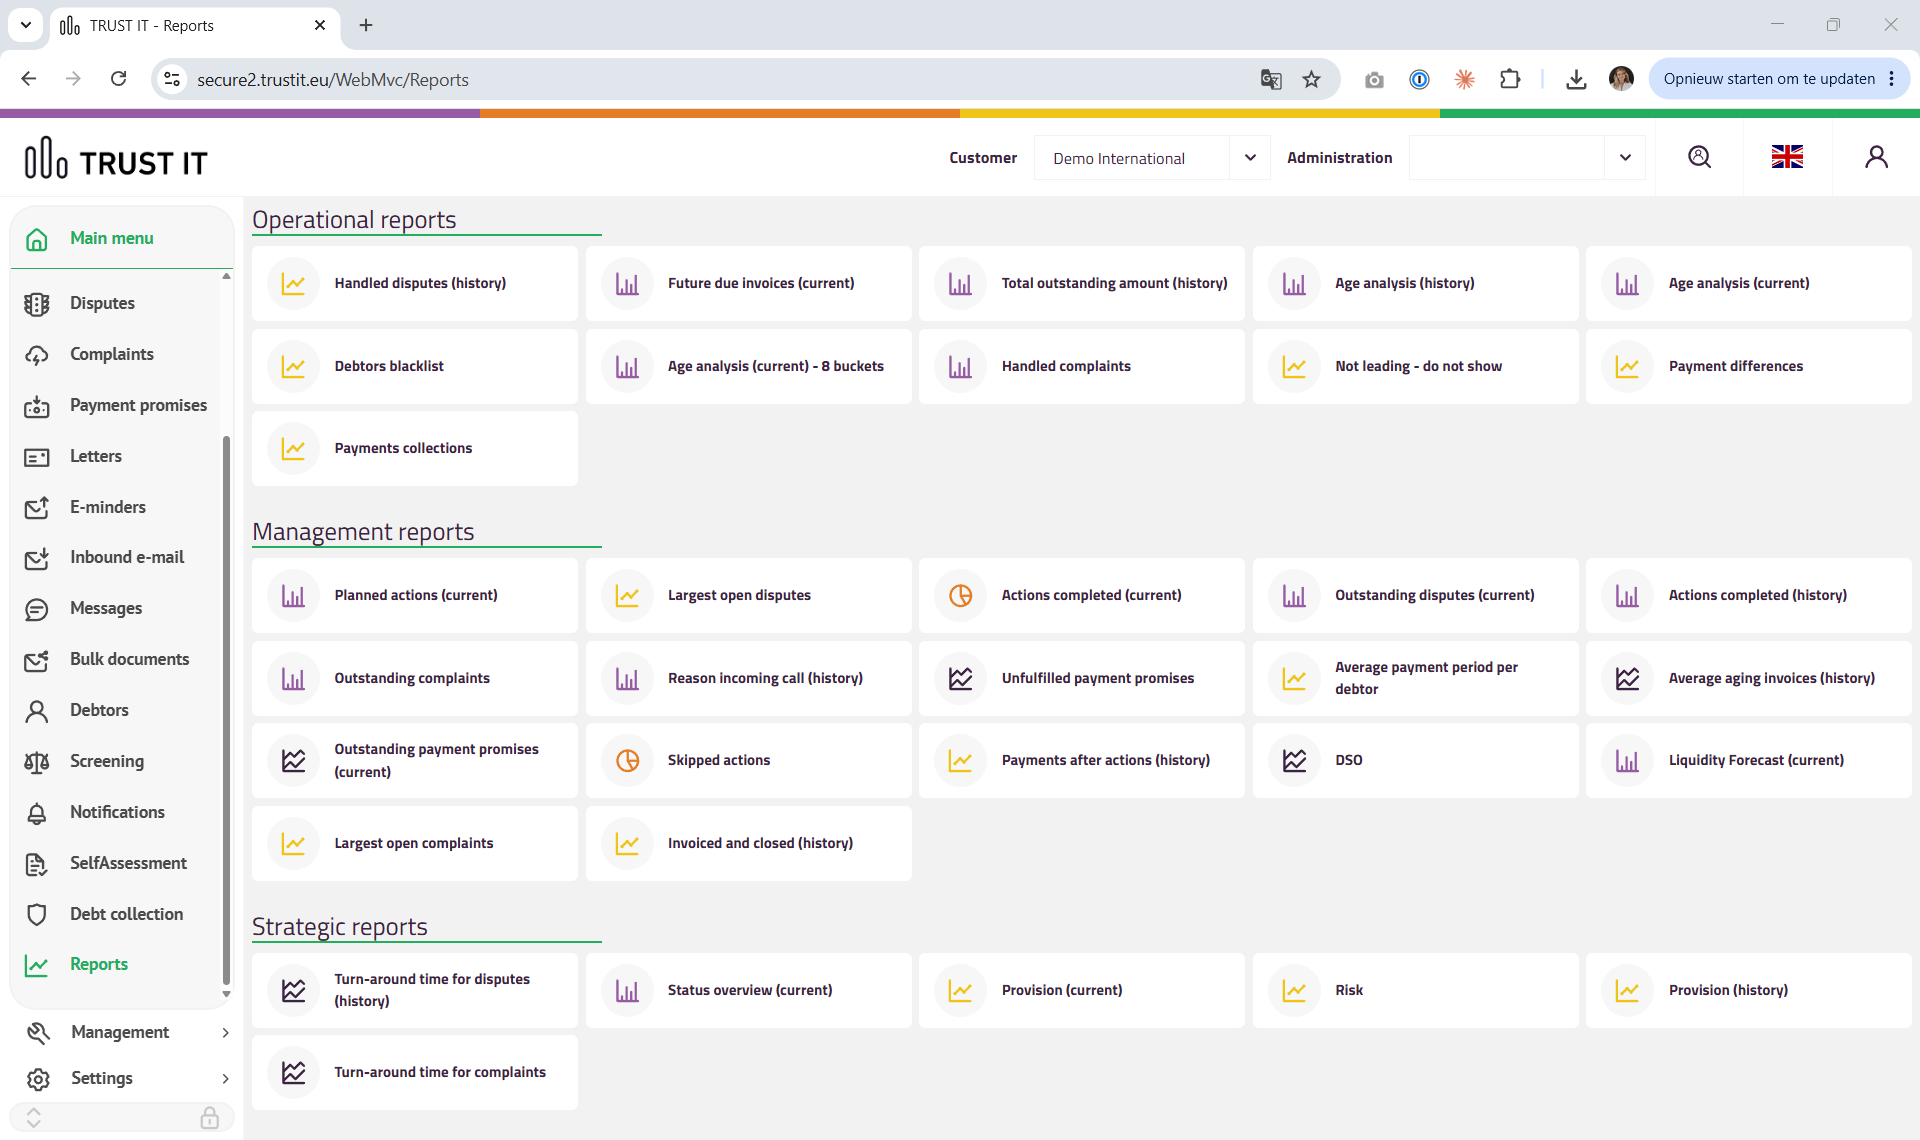Open Average payment period per debtor
This screenshot has height=1140, width=1920.
1416,679
